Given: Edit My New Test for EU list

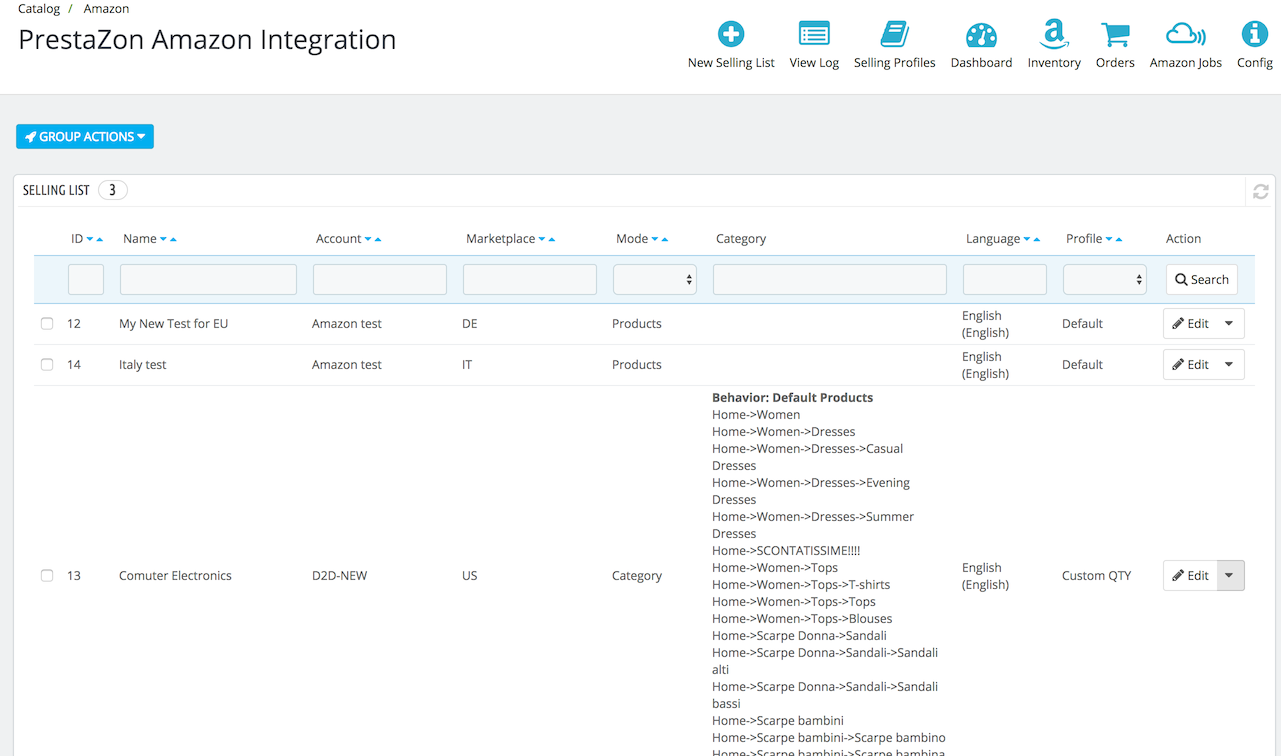Looking at the screenshot, I should [1190, 324].
